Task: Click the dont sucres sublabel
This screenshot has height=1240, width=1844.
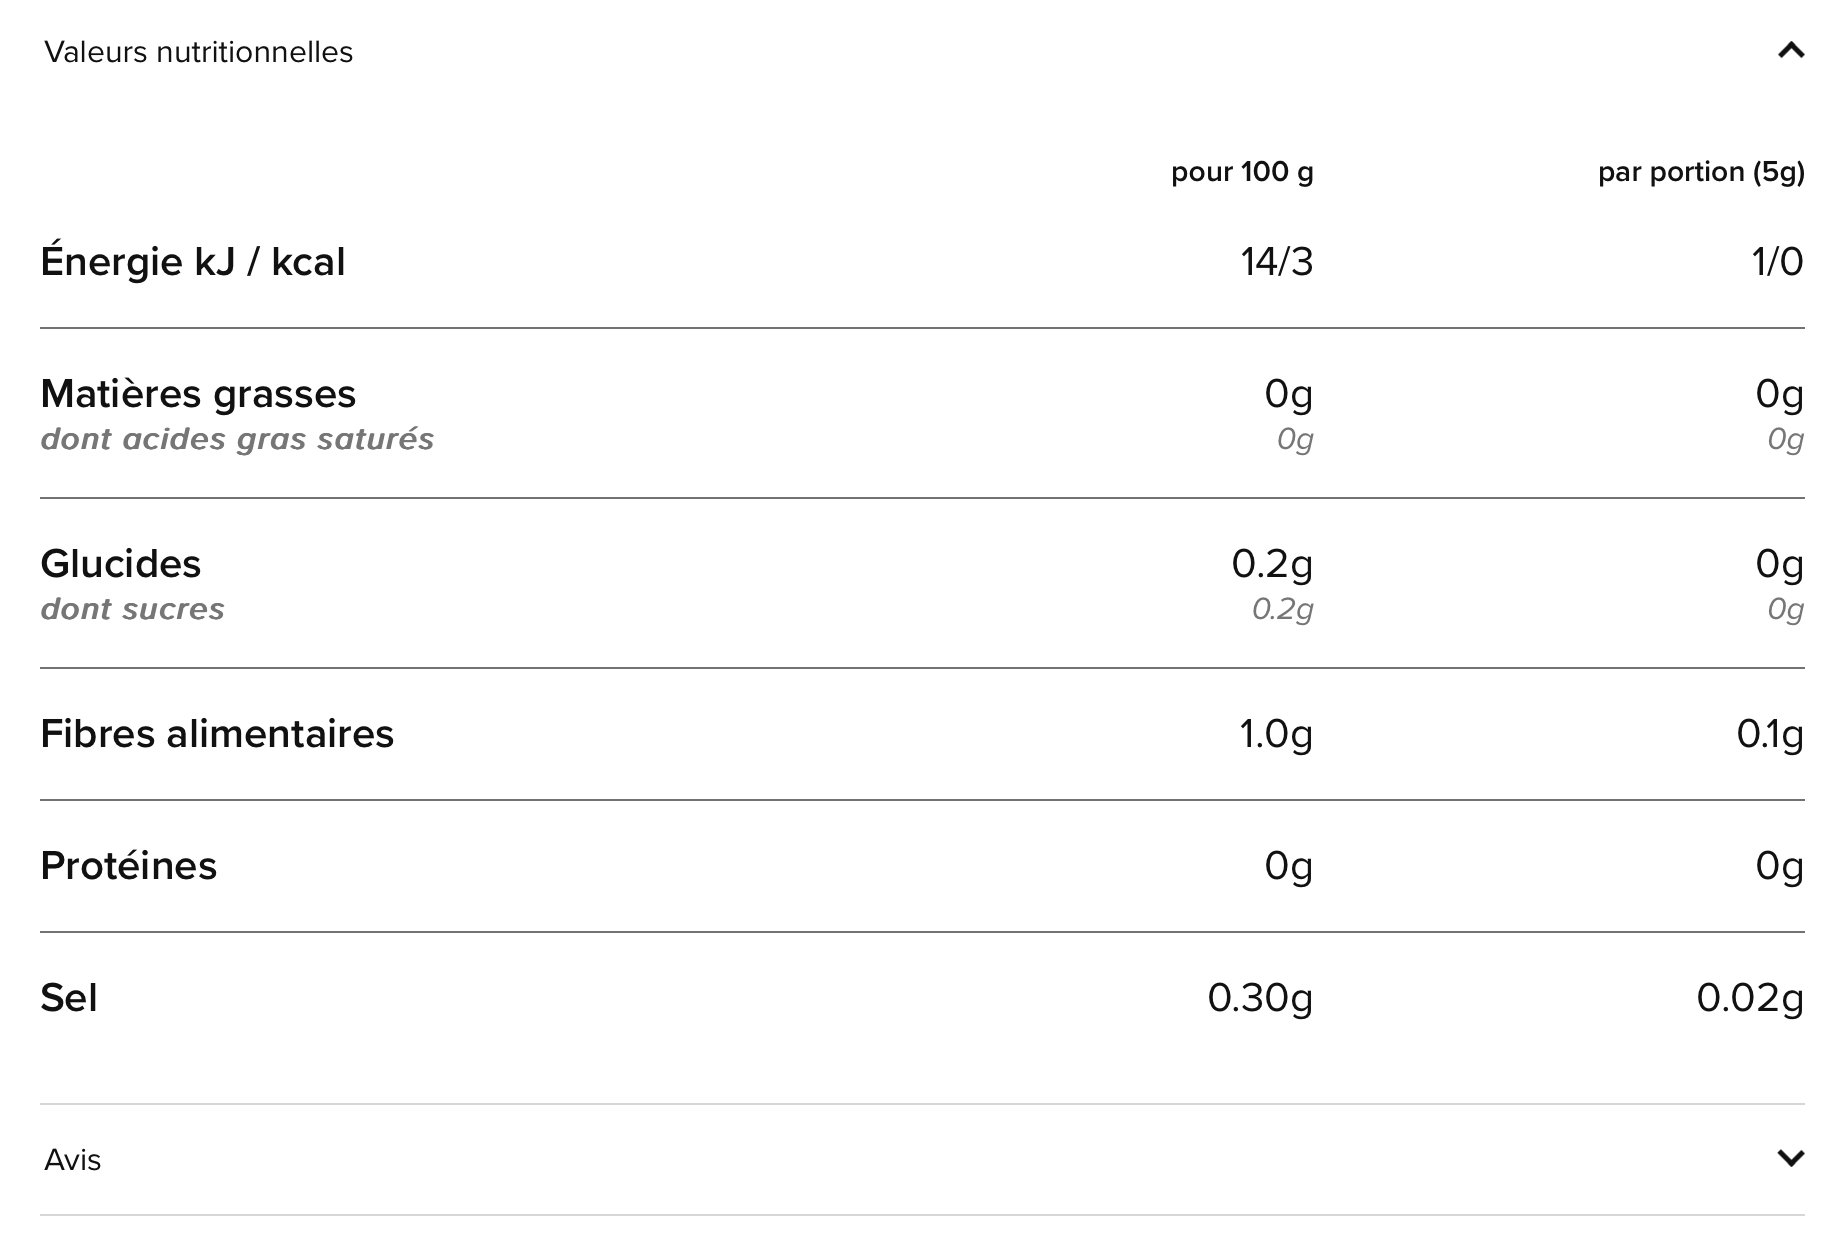Action: (133, 609)
